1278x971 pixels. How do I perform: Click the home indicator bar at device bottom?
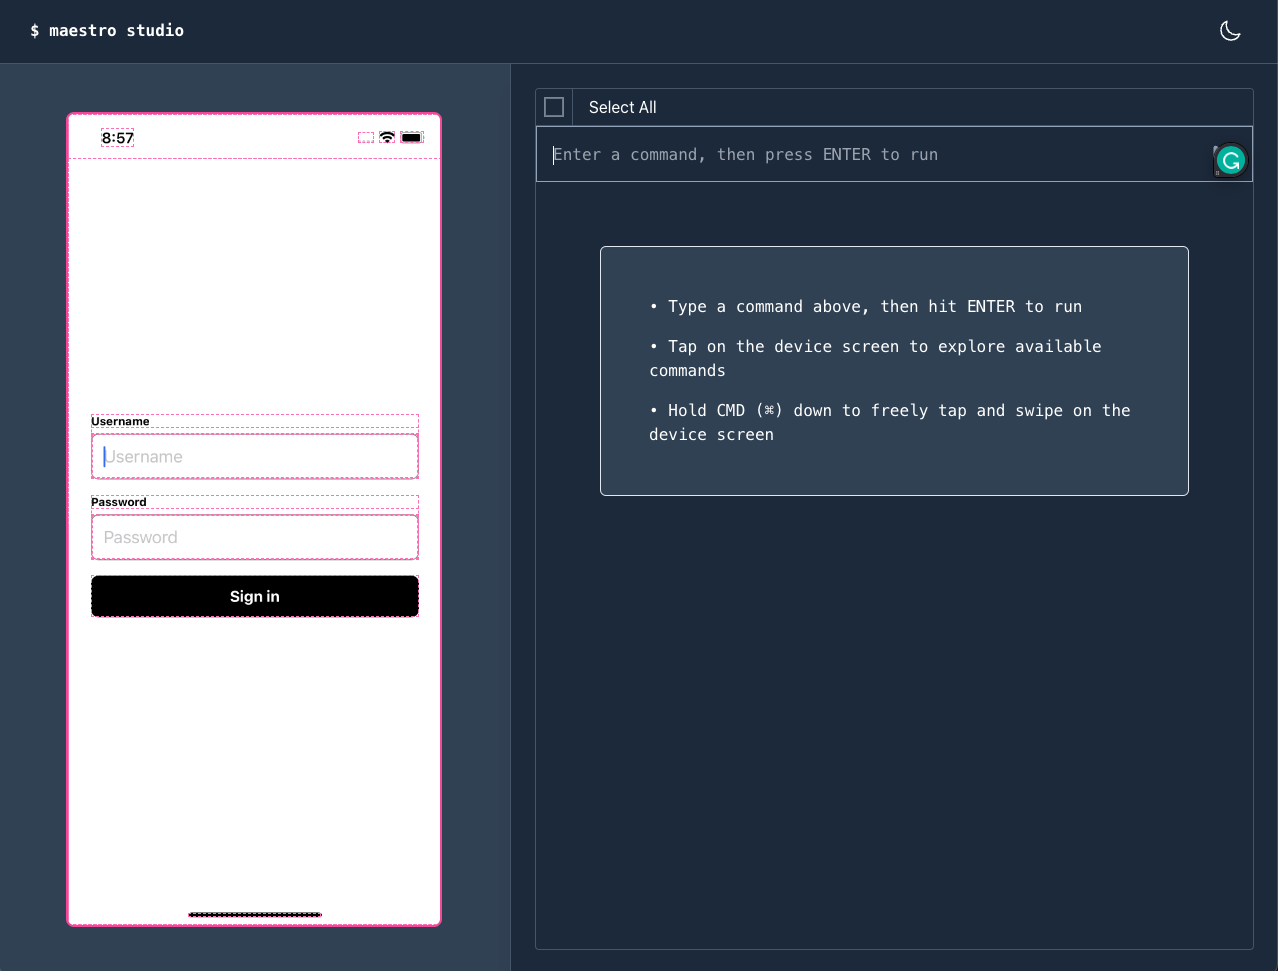tap(254, 914)
